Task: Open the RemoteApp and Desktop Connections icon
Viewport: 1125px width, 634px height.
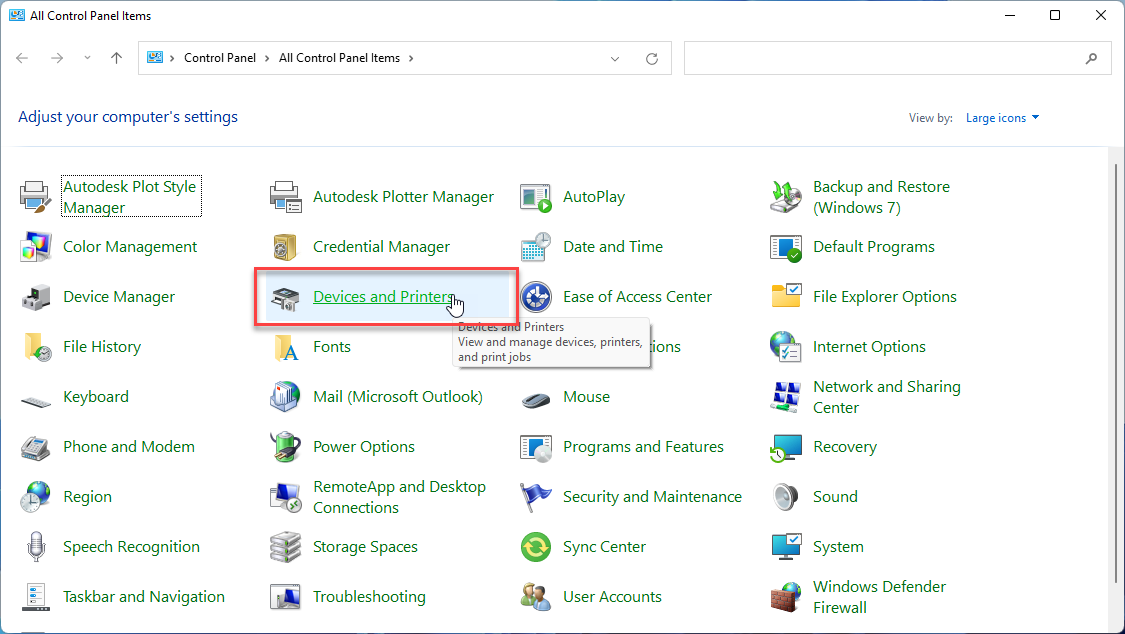Action: 285,496
